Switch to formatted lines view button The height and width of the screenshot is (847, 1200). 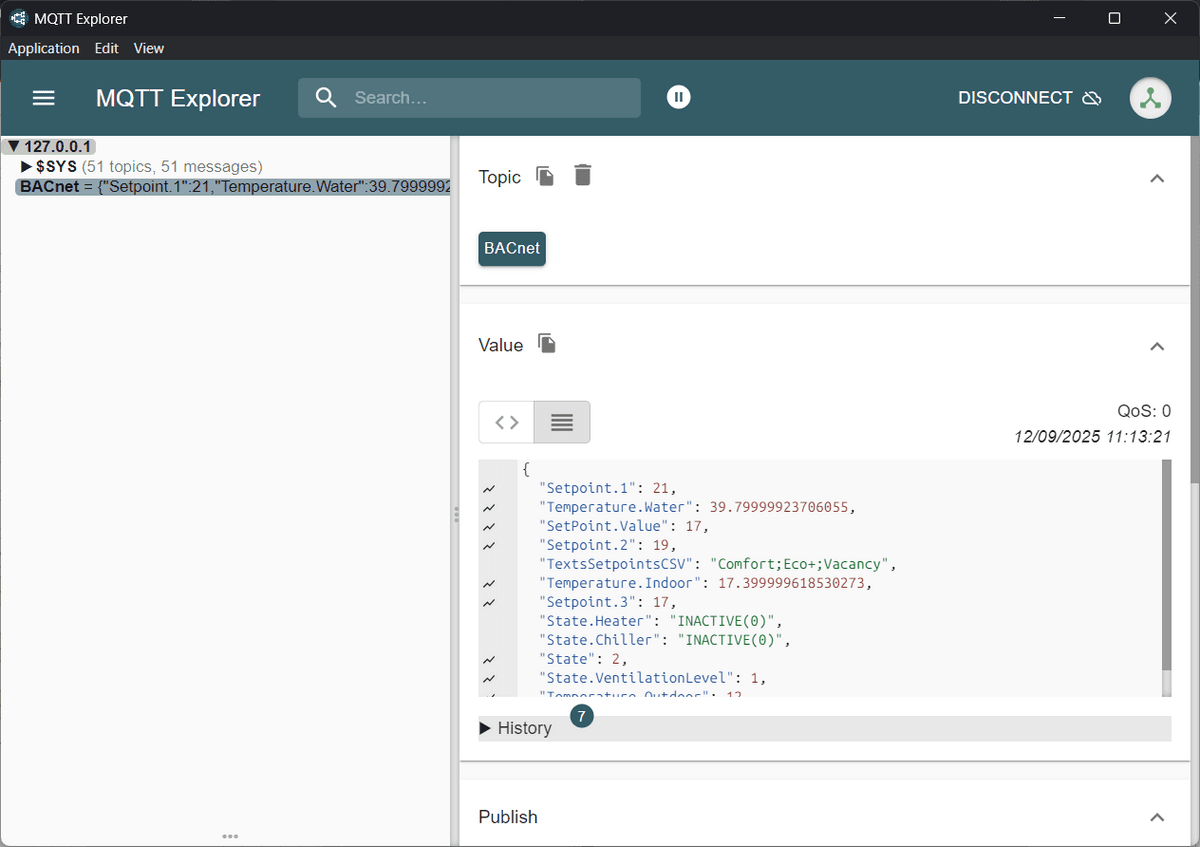coord(562,422)
